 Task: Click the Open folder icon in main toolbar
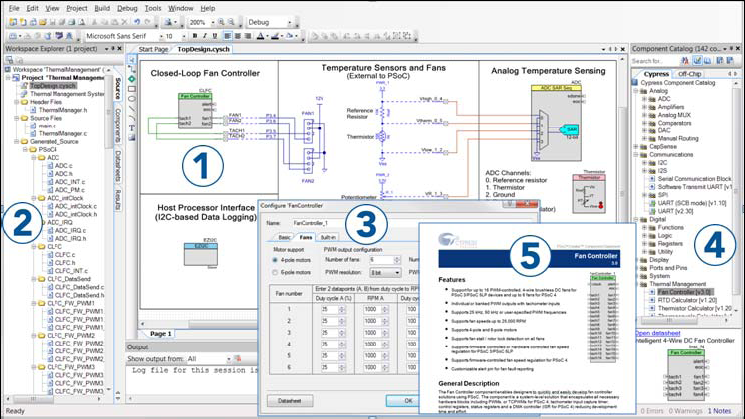pos(43,22)
